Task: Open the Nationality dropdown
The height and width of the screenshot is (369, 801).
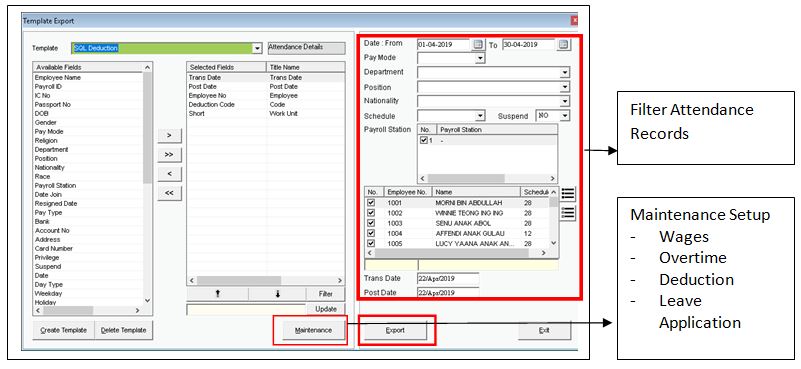Action: 564,101
